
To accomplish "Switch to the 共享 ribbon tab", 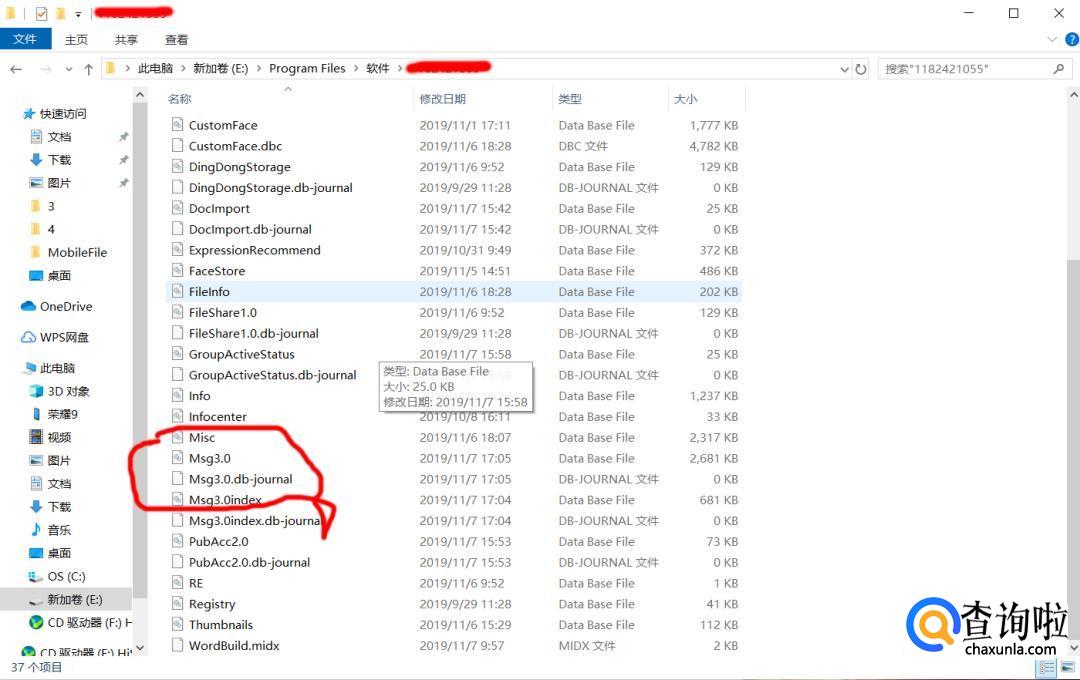I will pos(126,40).
